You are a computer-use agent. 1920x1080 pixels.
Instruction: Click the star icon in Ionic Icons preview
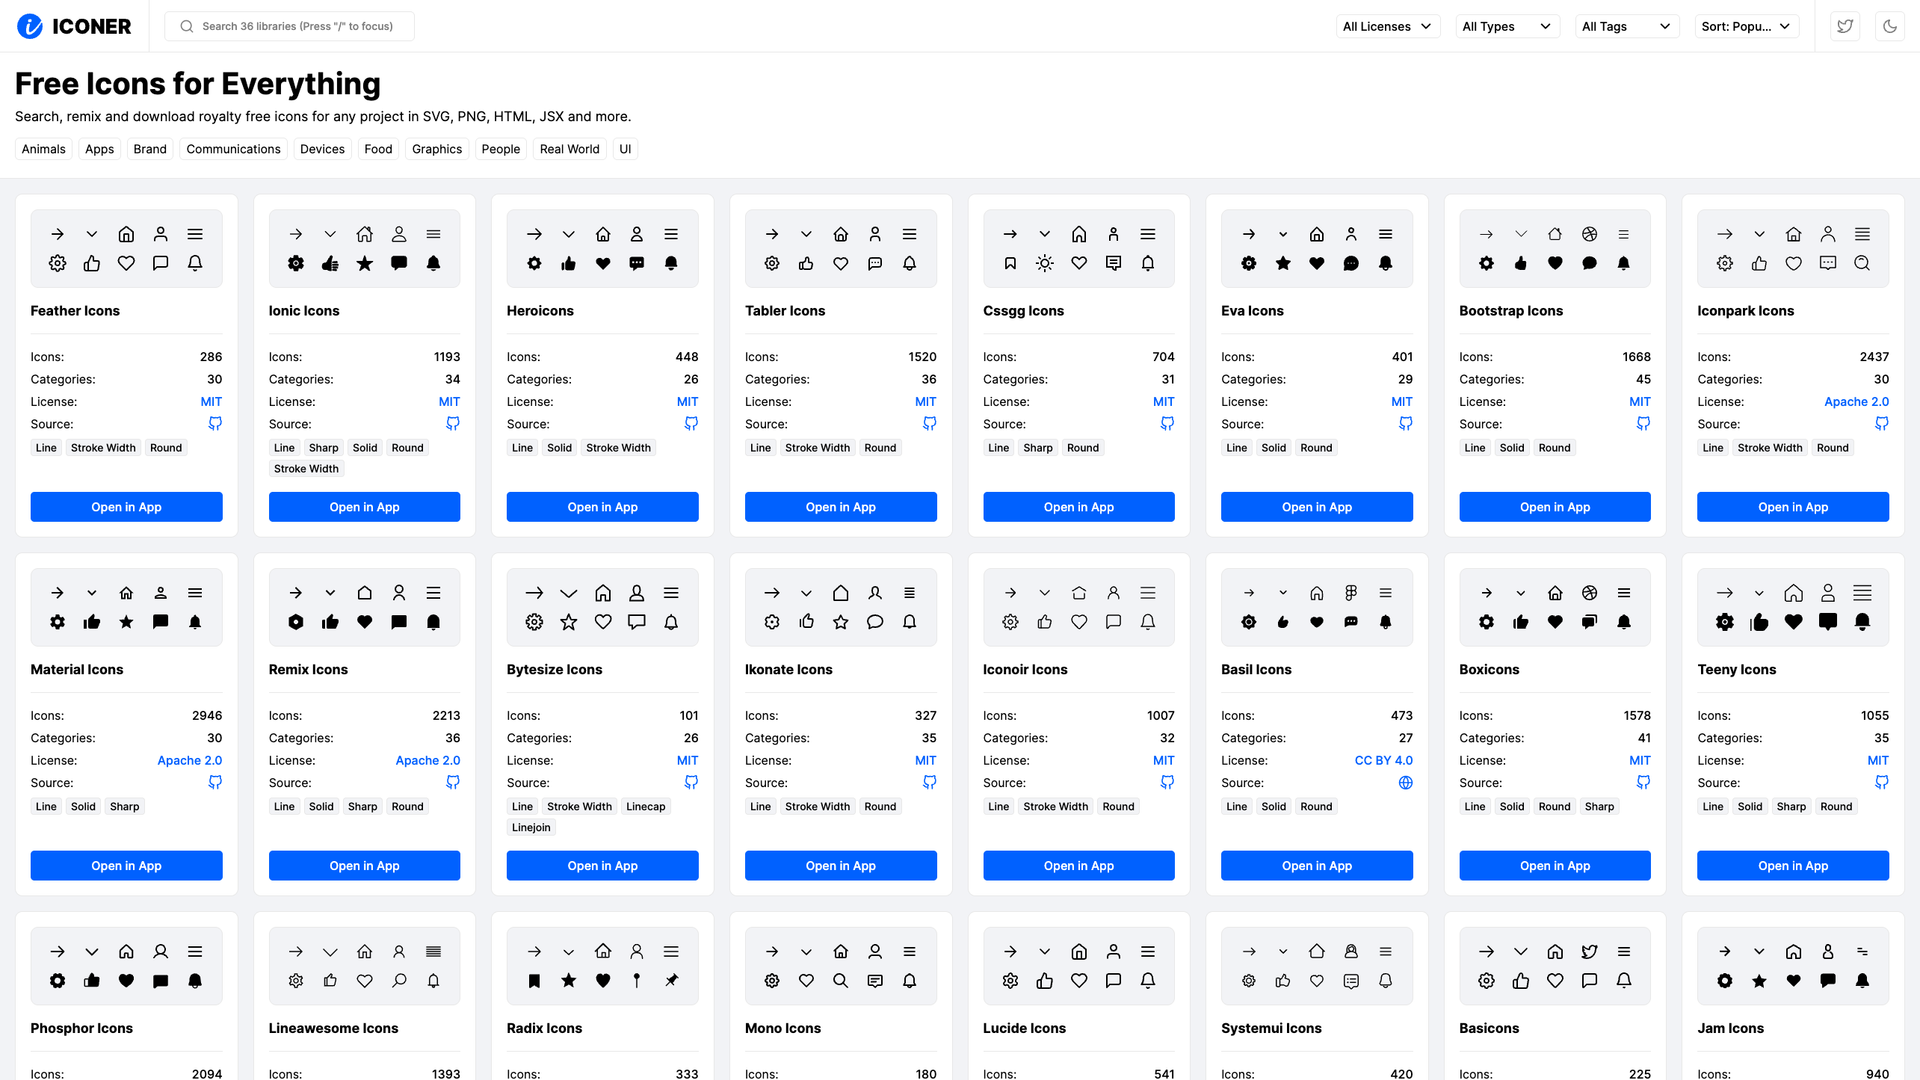pyautogui.click(x=365, y=263)
